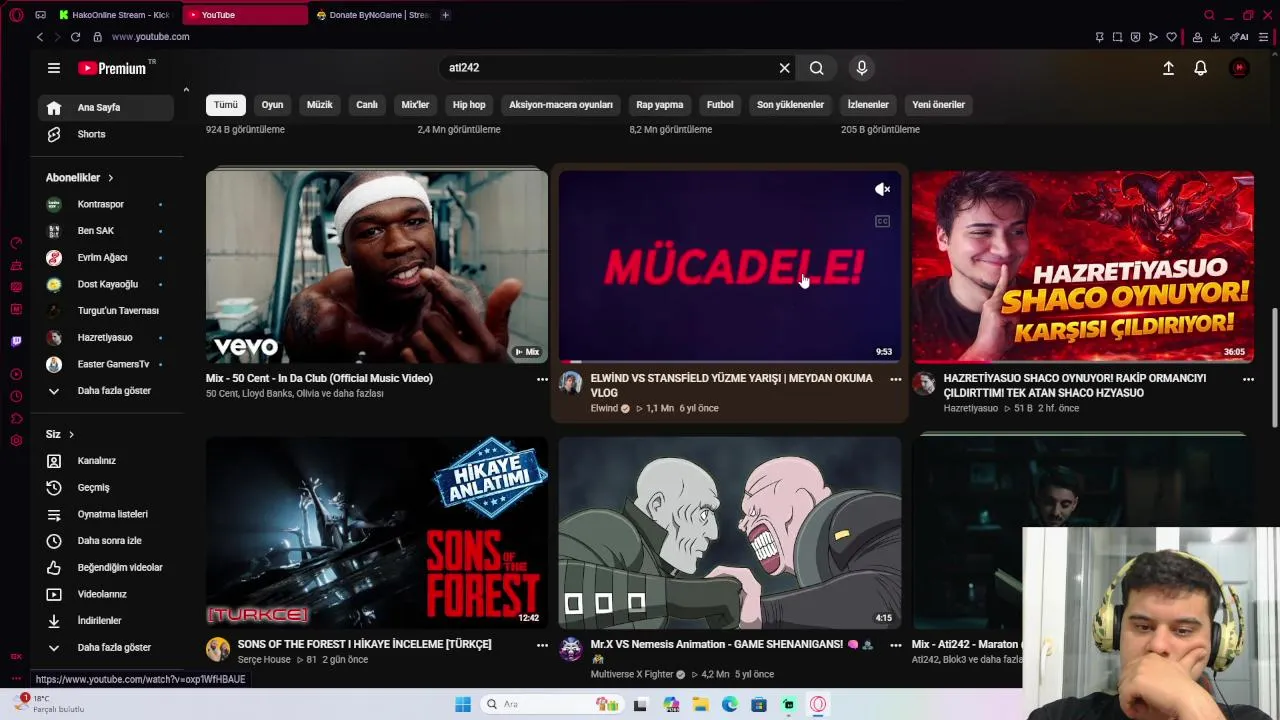Image resolution: width=1280 pixels, height=720 pixels.
Task: Open a new browser tab
Action: [x=445, y=15]
